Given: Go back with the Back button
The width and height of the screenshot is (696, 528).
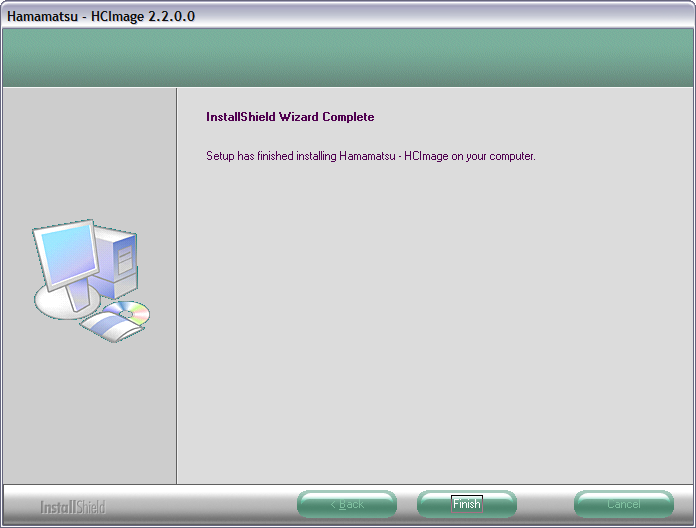Looking at the screenshot, I should pos(347,504).
